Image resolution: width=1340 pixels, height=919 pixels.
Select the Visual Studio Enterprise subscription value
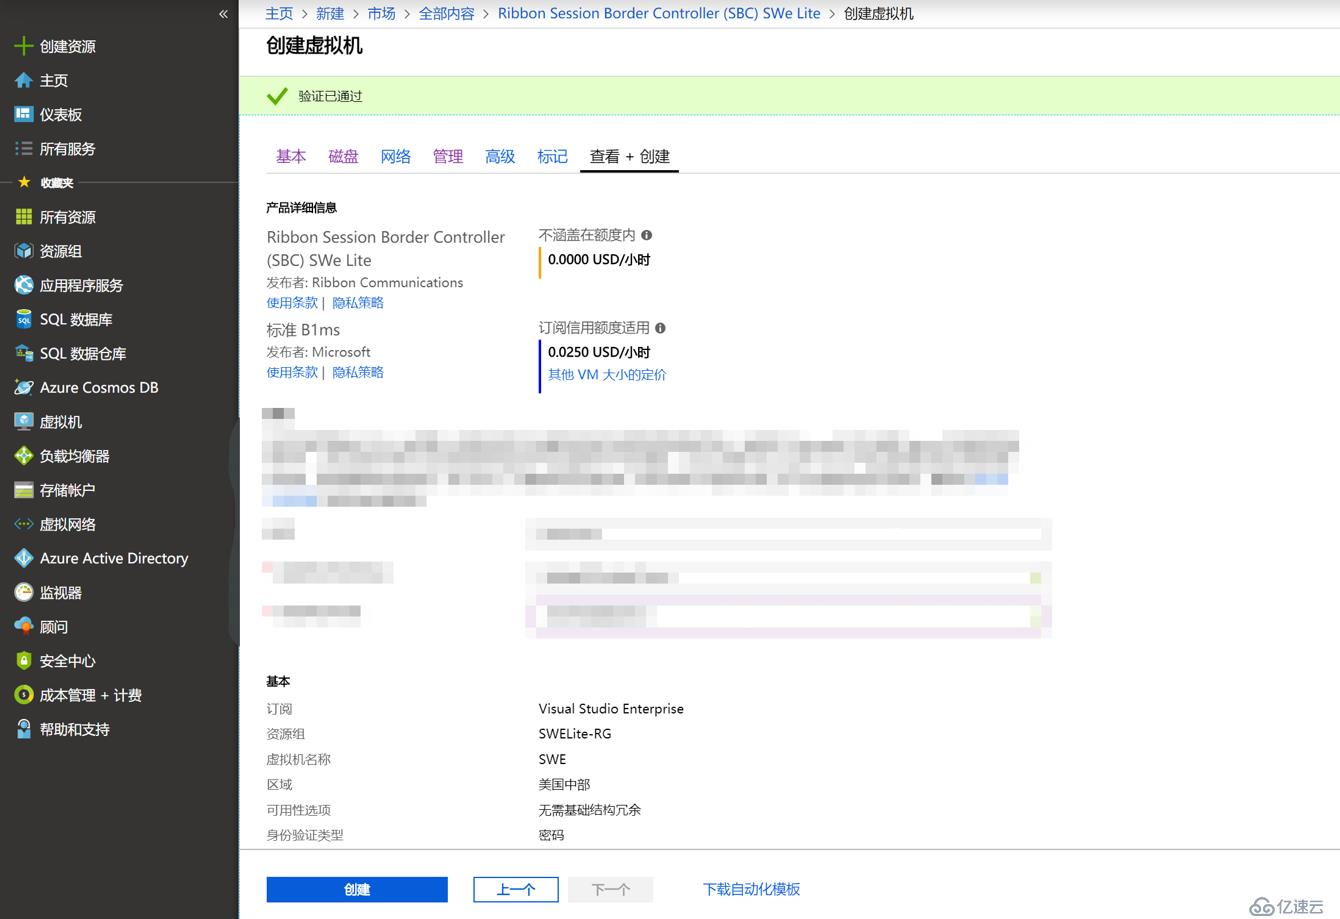click(x=611, y=708)
